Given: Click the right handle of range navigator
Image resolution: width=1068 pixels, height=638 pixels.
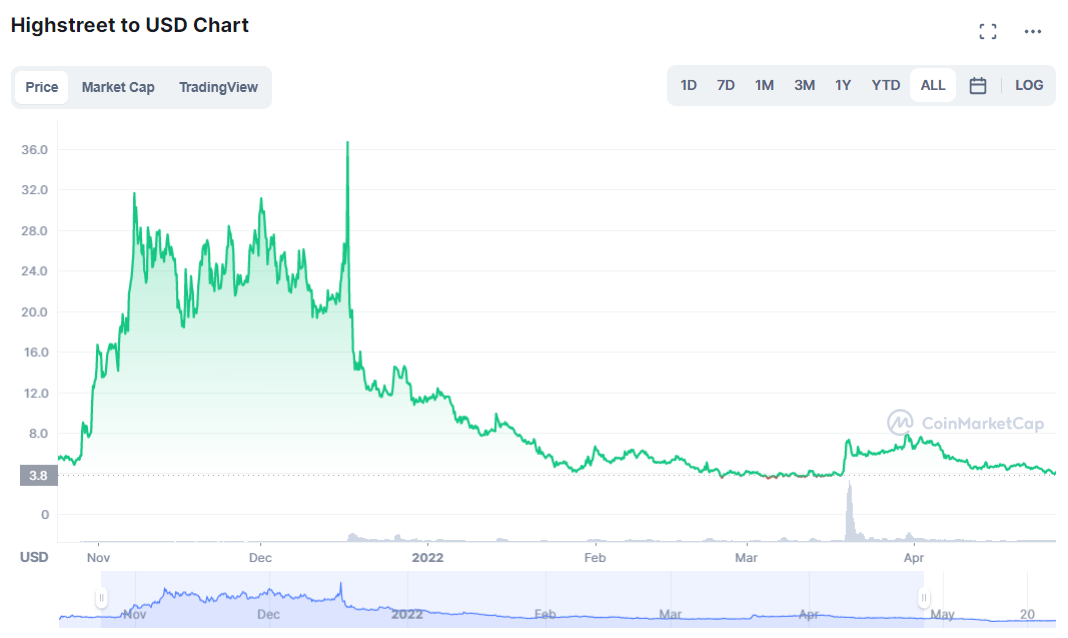Looking at the screenshot, I should (x=924, y=599).
